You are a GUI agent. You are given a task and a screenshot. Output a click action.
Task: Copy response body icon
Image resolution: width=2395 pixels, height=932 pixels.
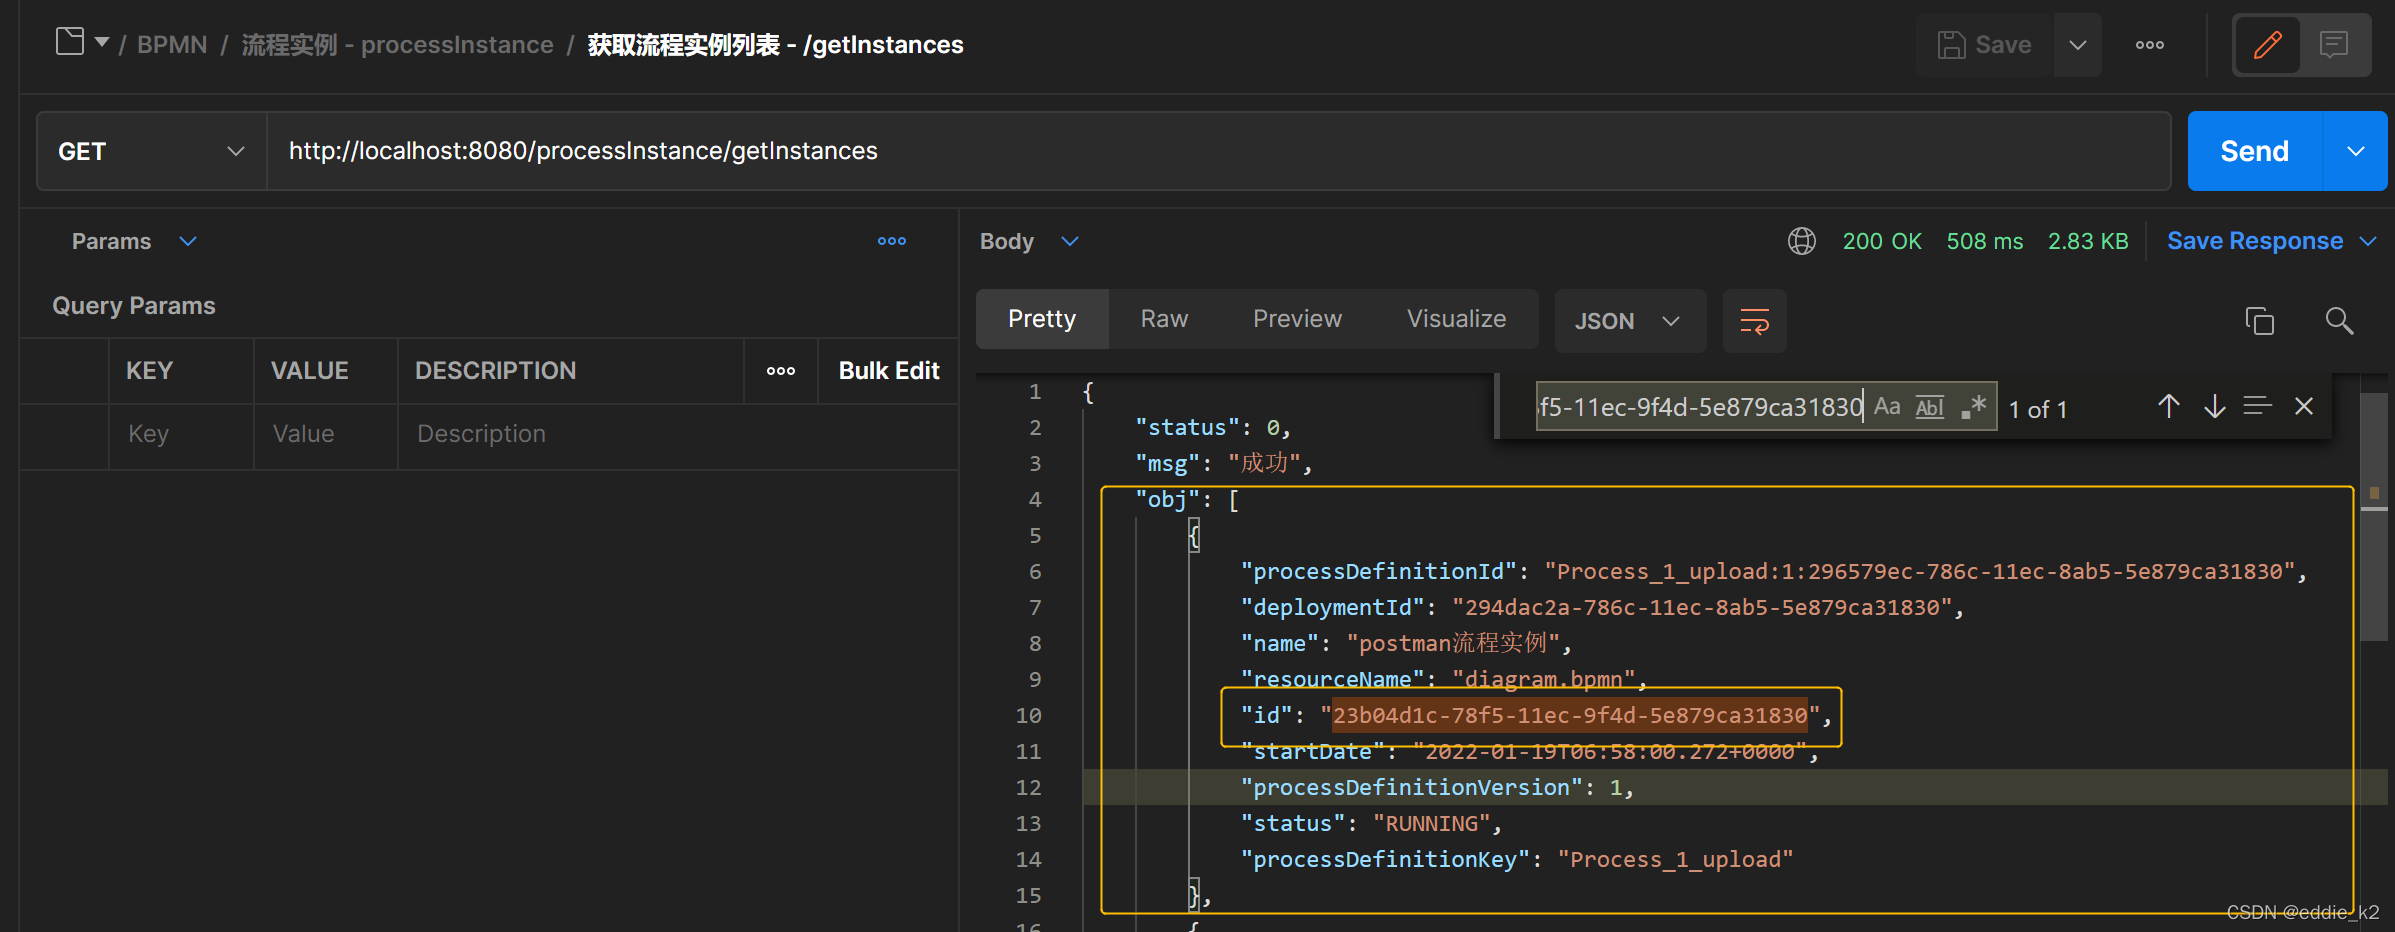click(2259, 321)
